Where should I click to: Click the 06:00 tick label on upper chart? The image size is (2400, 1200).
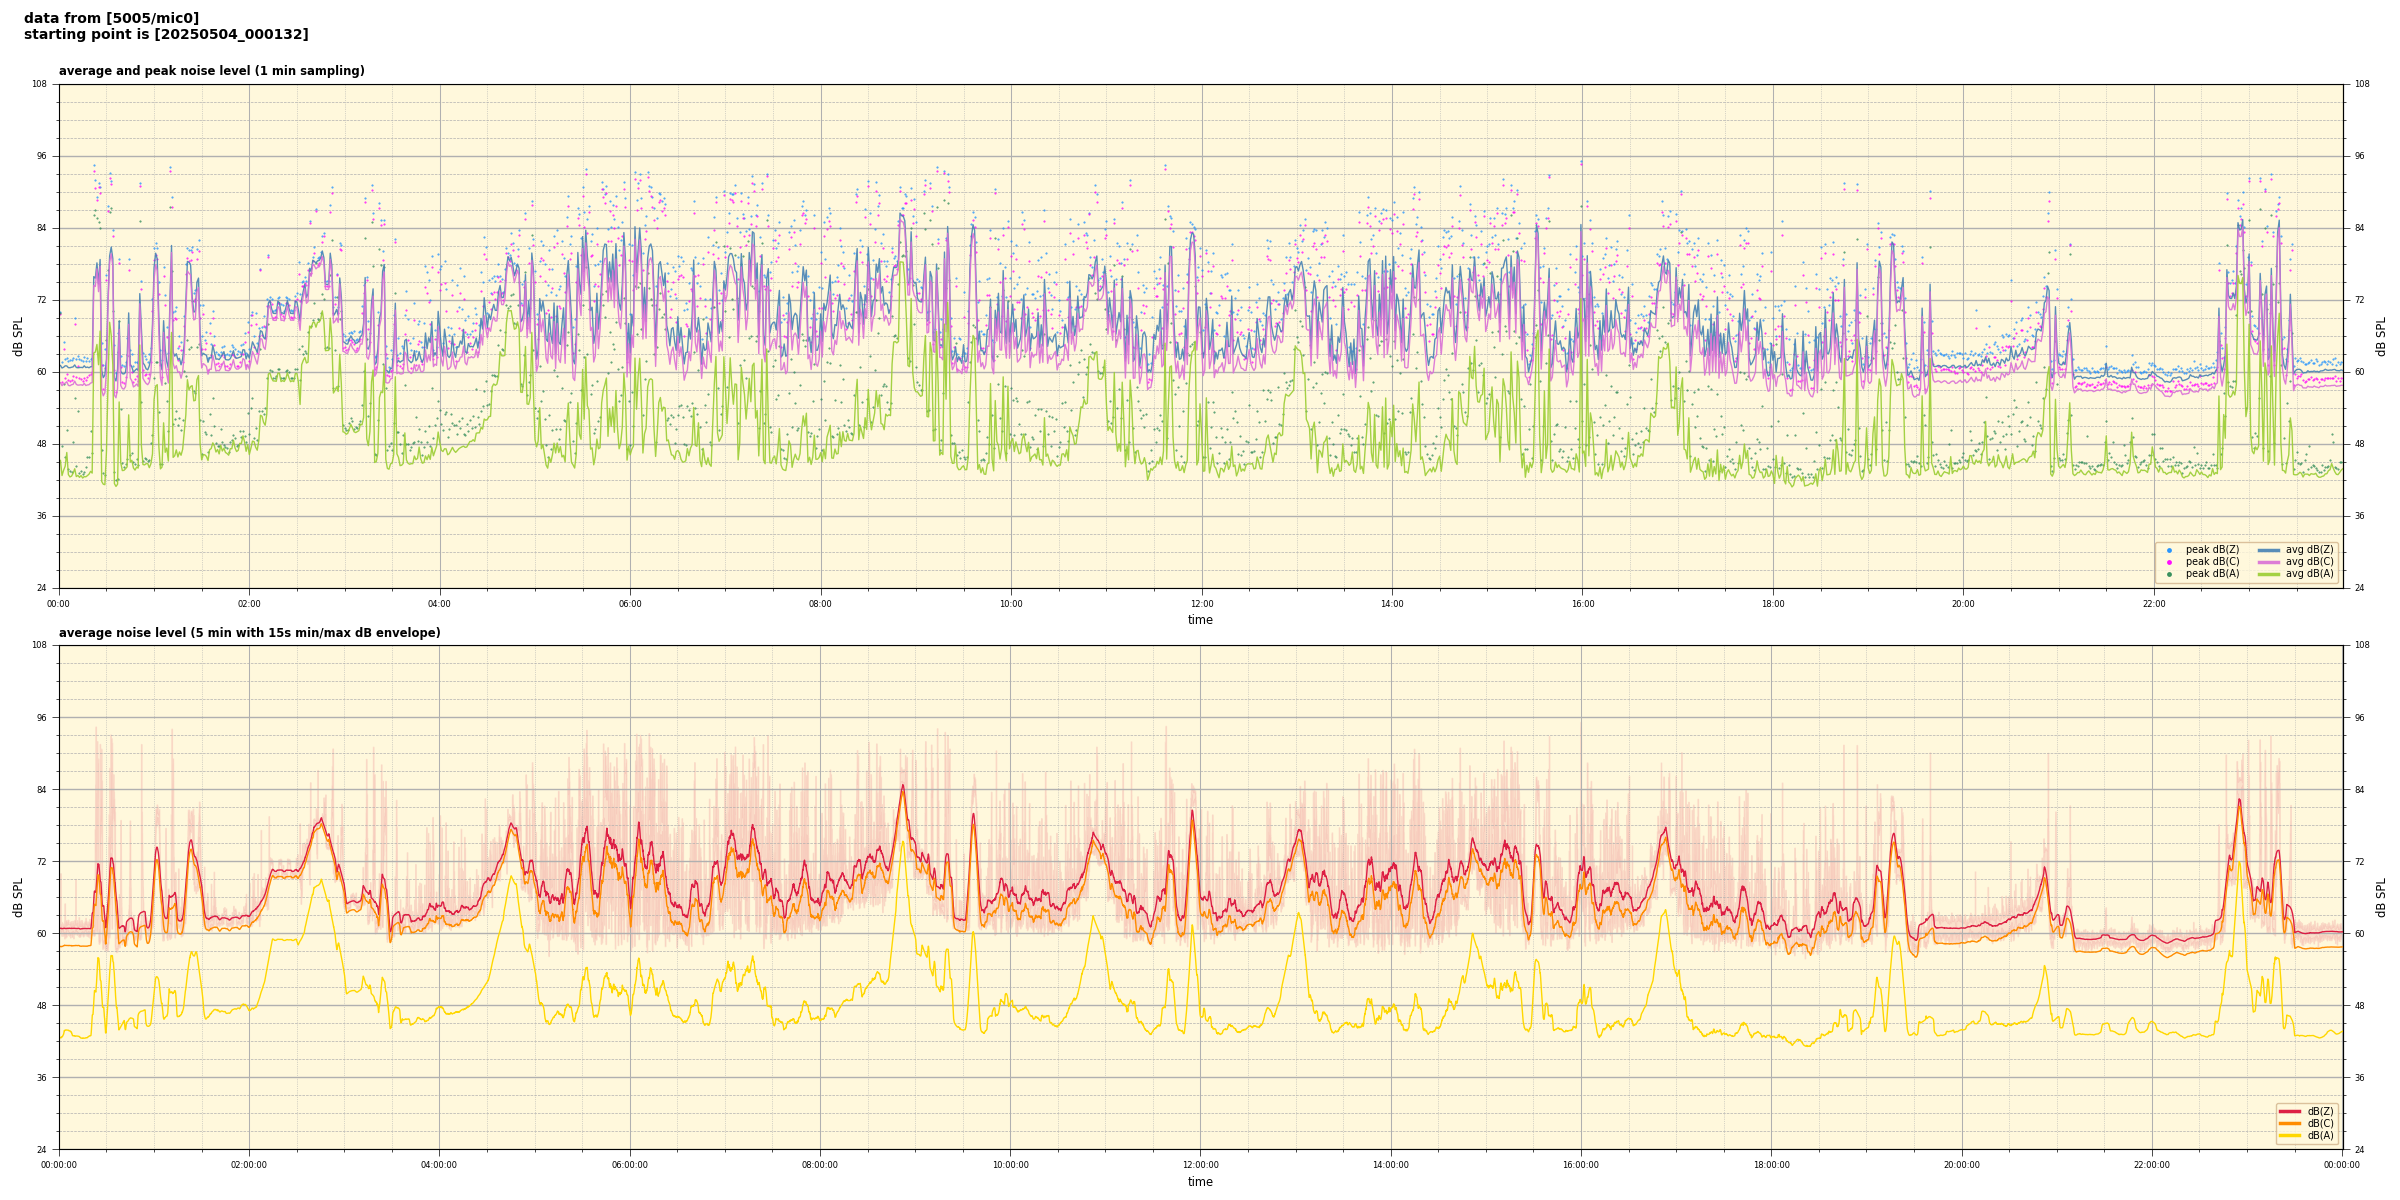(630, 604)
